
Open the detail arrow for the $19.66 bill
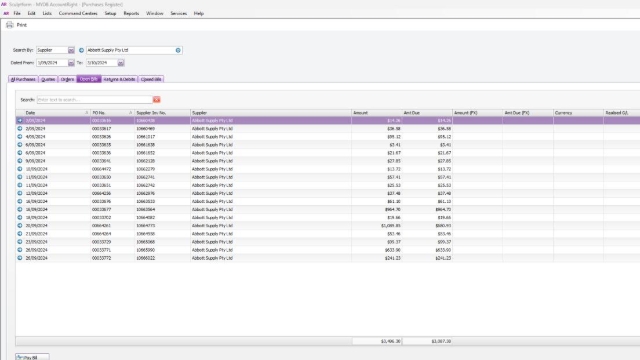click(x=20, y=218)
